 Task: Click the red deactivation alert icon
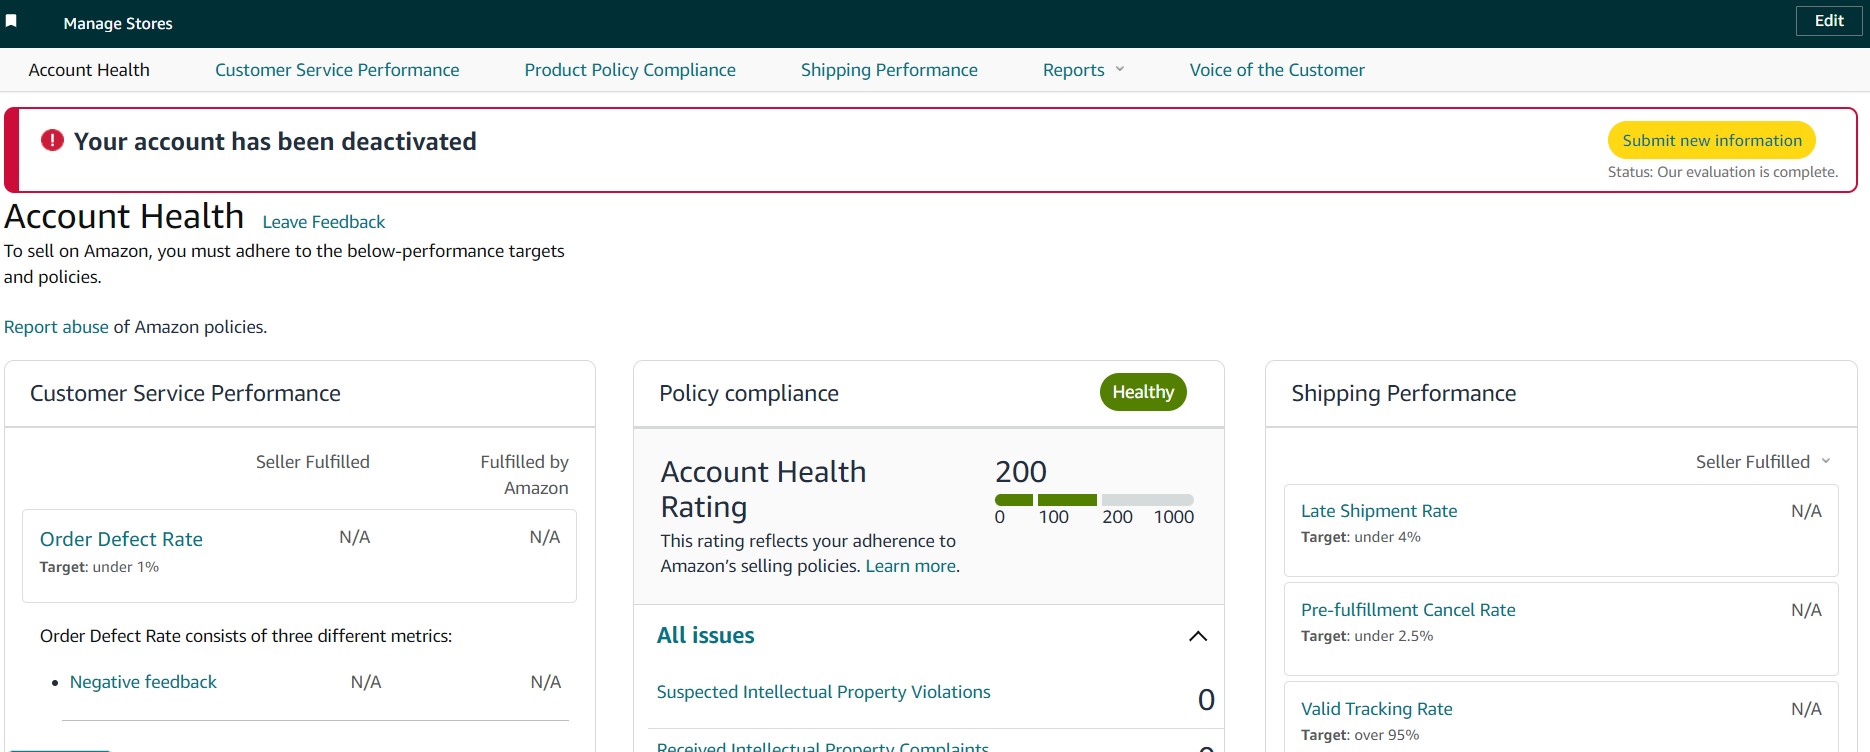pos(52,141)
